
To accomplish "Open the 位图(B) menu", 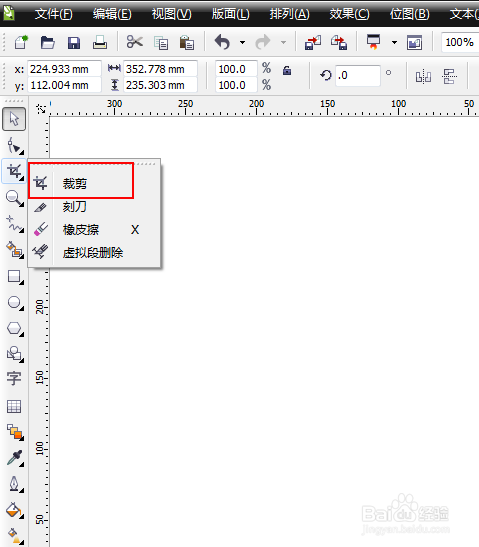I will (410, 14).
